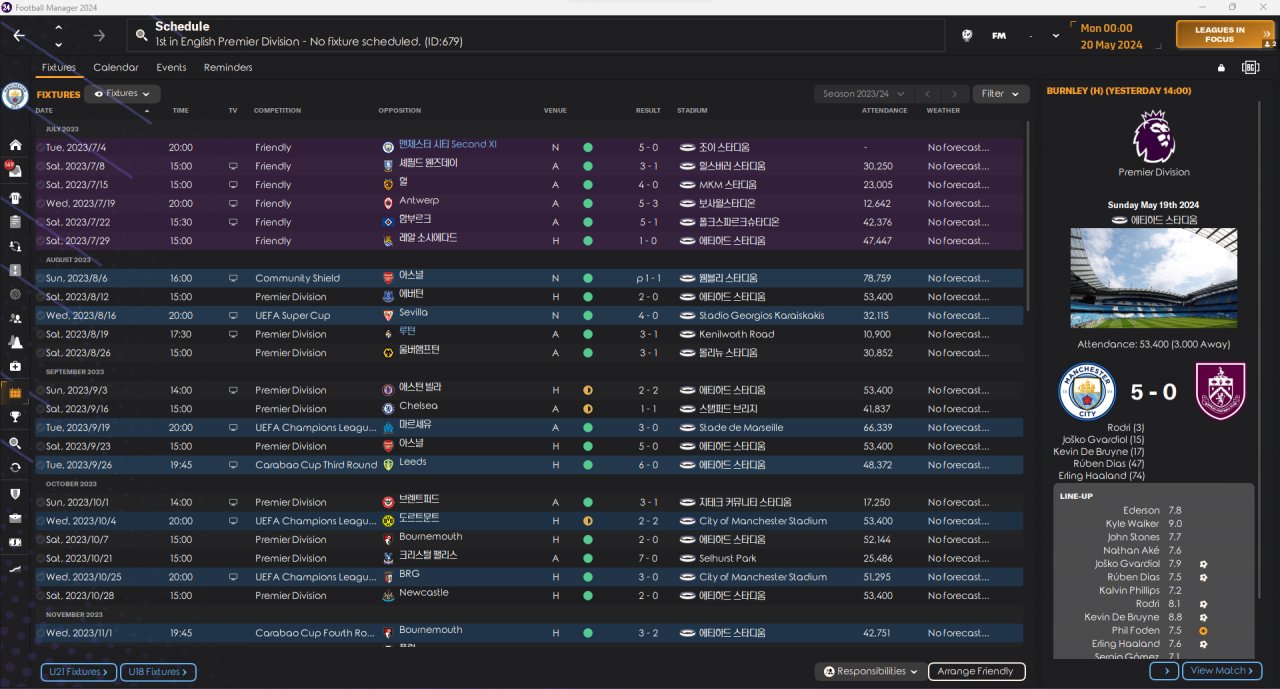Click the arrow button beside View Match

[x=1164, y=671]
